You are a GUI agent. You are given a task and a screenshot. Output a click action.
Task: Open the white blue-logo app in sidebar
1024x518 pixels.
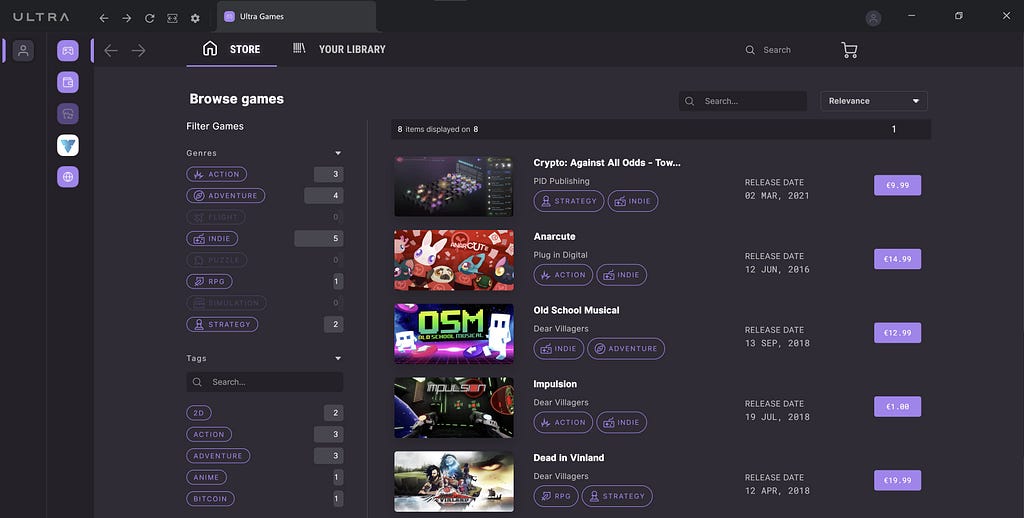(68, 145)
